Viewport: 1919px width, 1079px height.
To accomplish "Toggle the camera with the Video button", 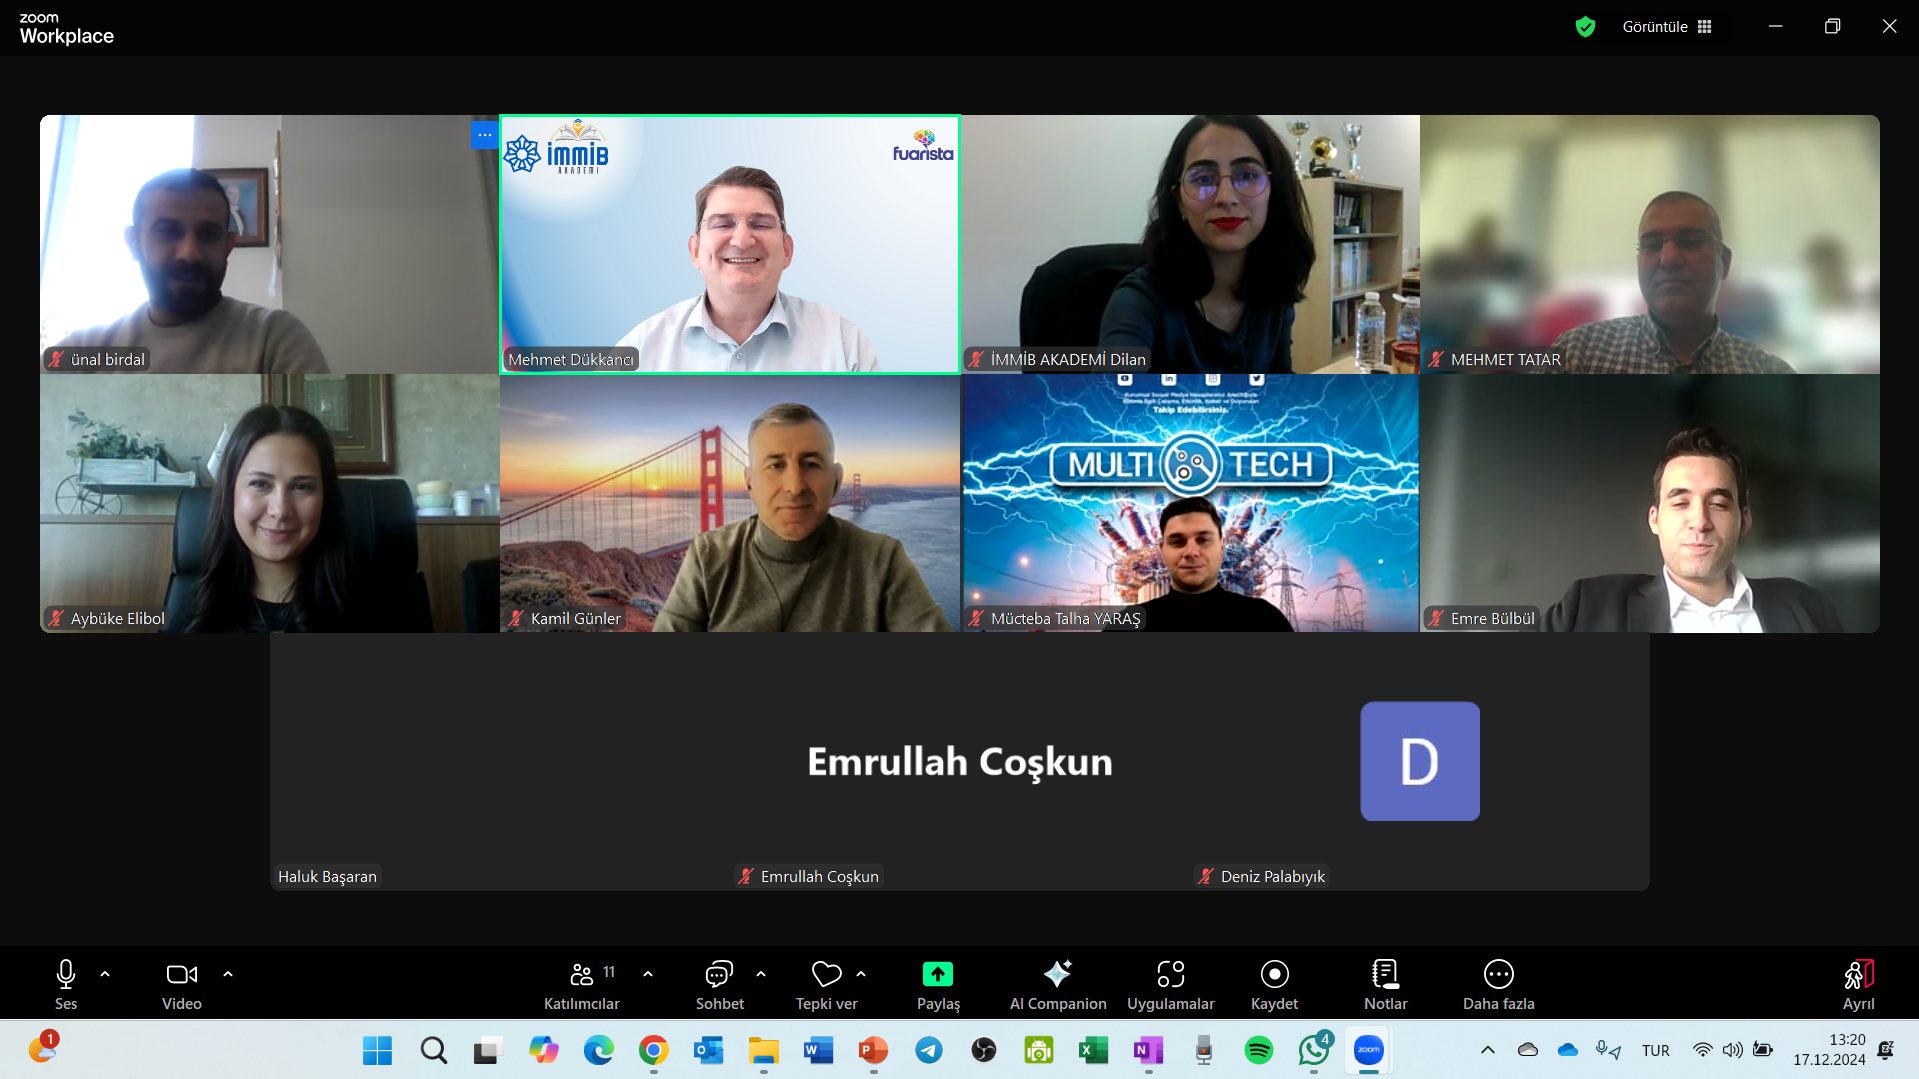I will [182, 985].
